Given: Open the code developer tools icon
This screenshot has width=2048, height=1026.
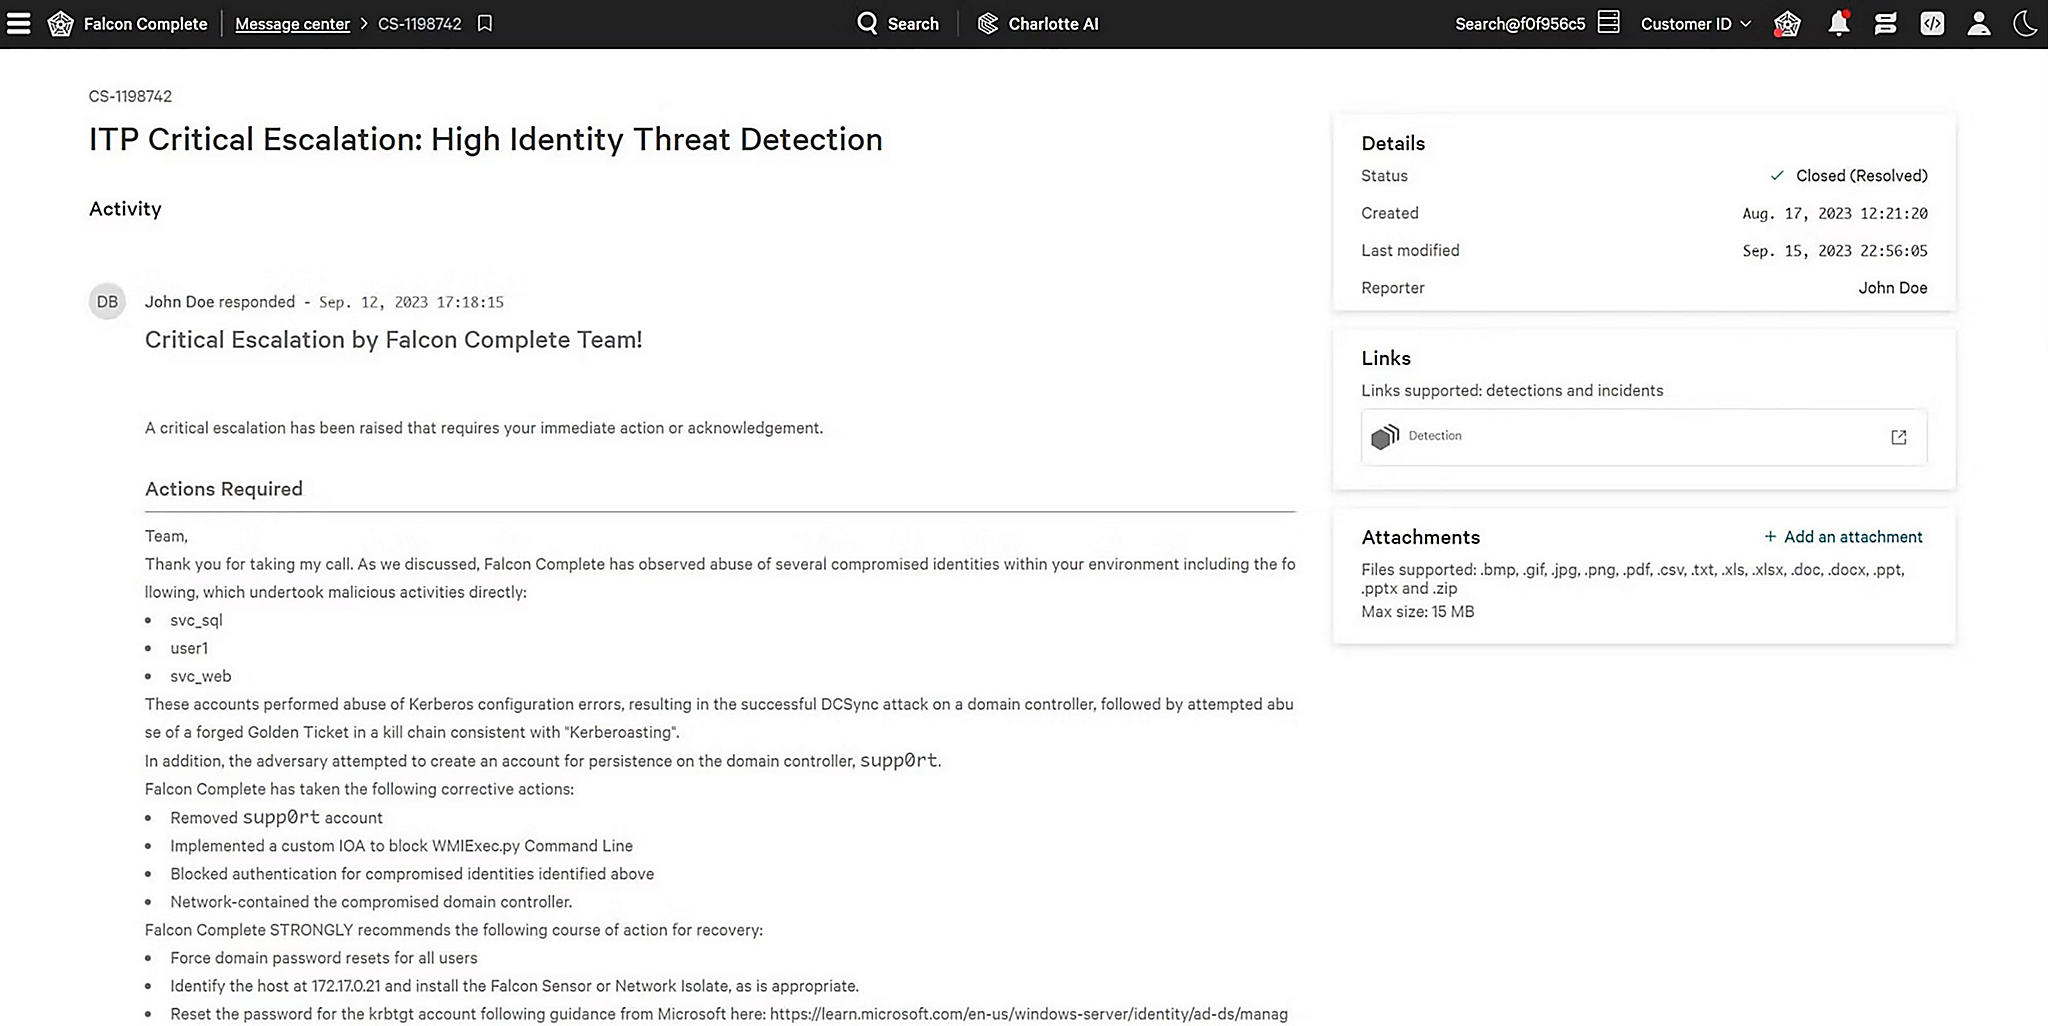Looking at the screenshot, I should (1932, 24).
